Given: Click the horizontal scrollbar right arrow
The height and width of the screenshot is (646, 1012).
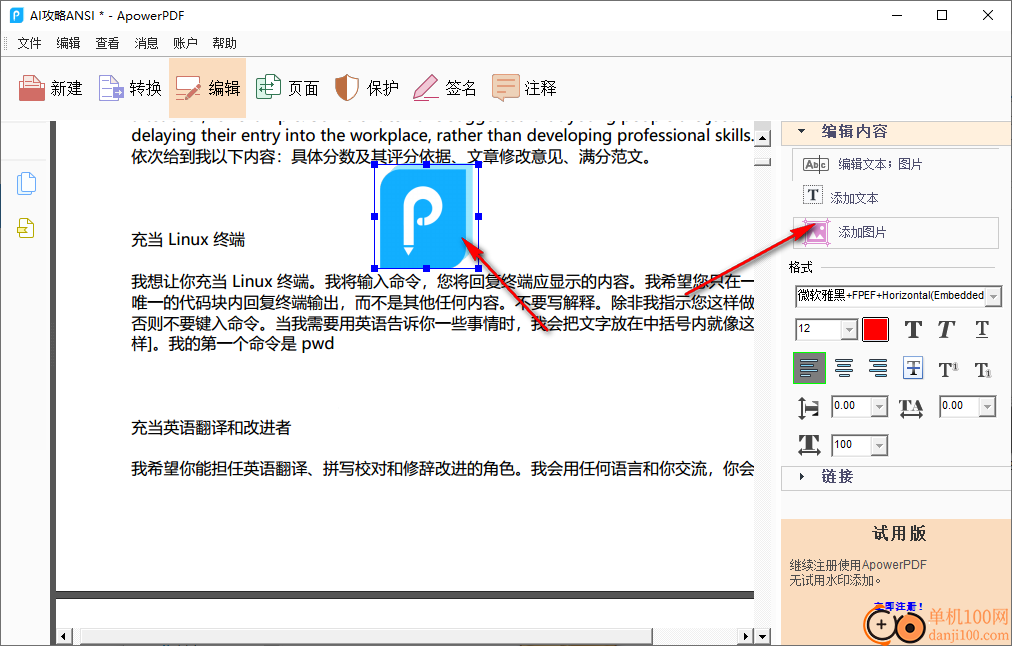Looking at the screenshot, I should [746, 636].
